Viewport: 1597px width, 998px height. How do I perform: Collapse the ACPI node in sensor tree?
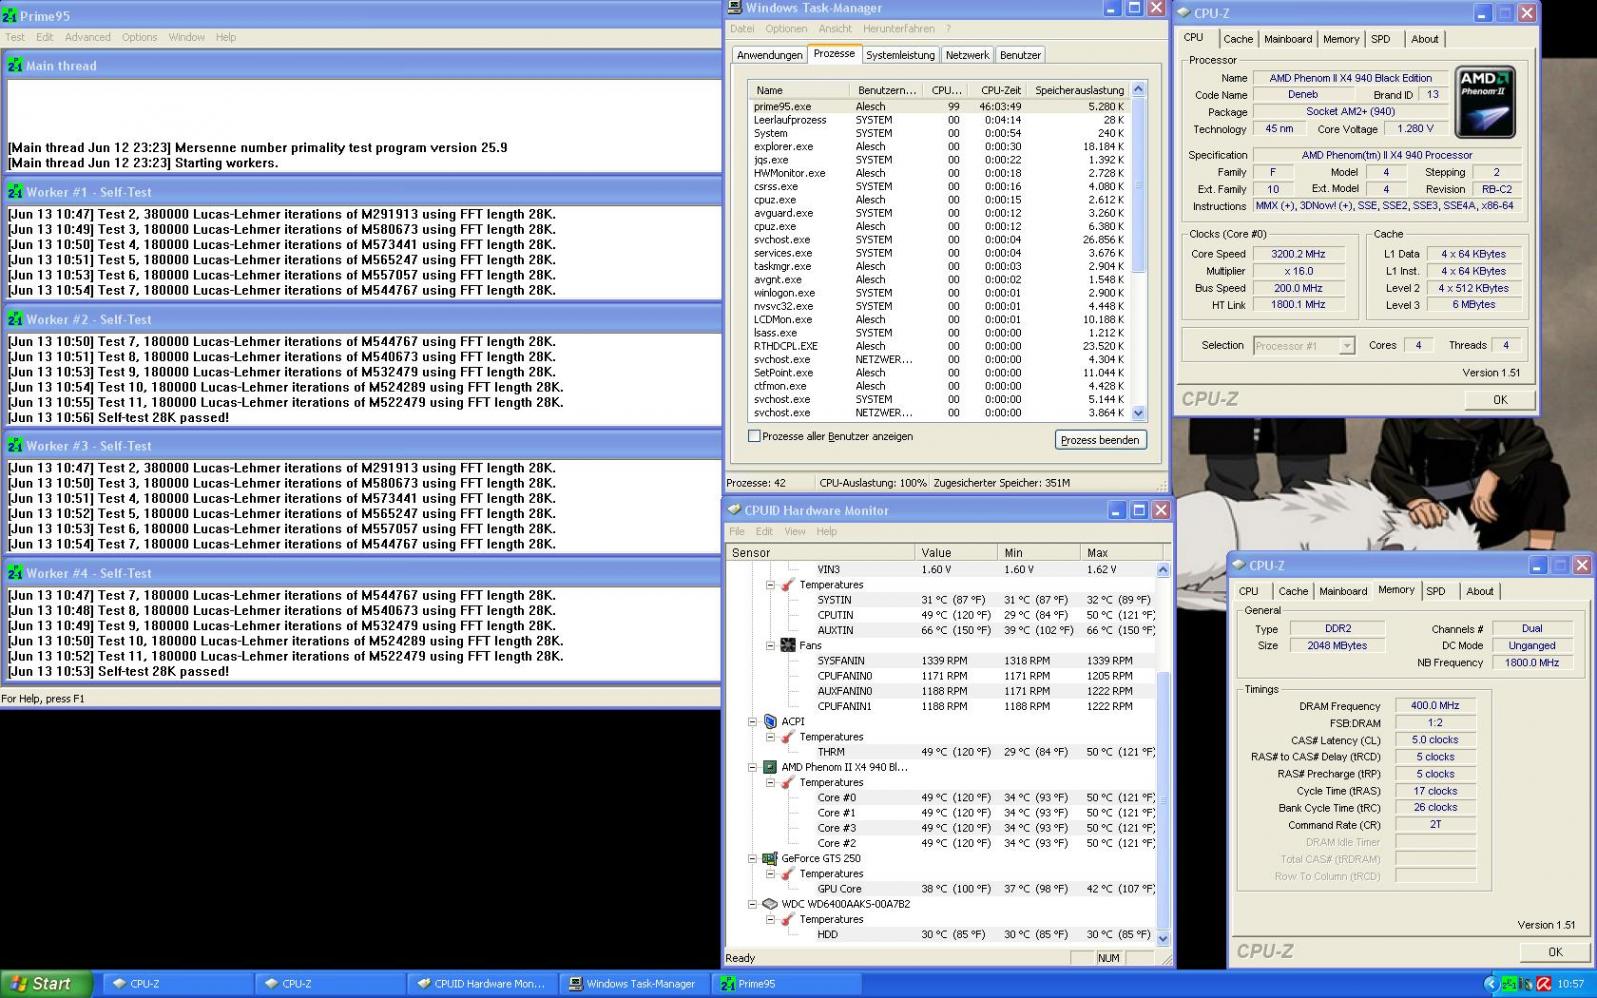[752, 721]
